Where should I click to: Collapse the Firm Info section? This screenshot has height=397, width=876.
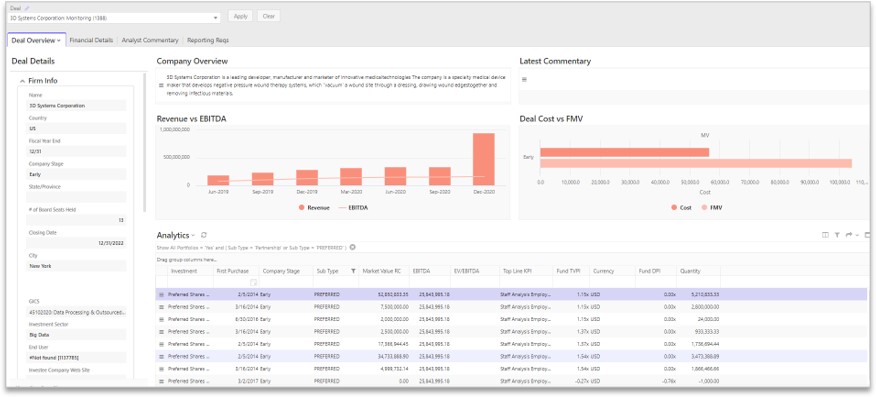[22, 81]
